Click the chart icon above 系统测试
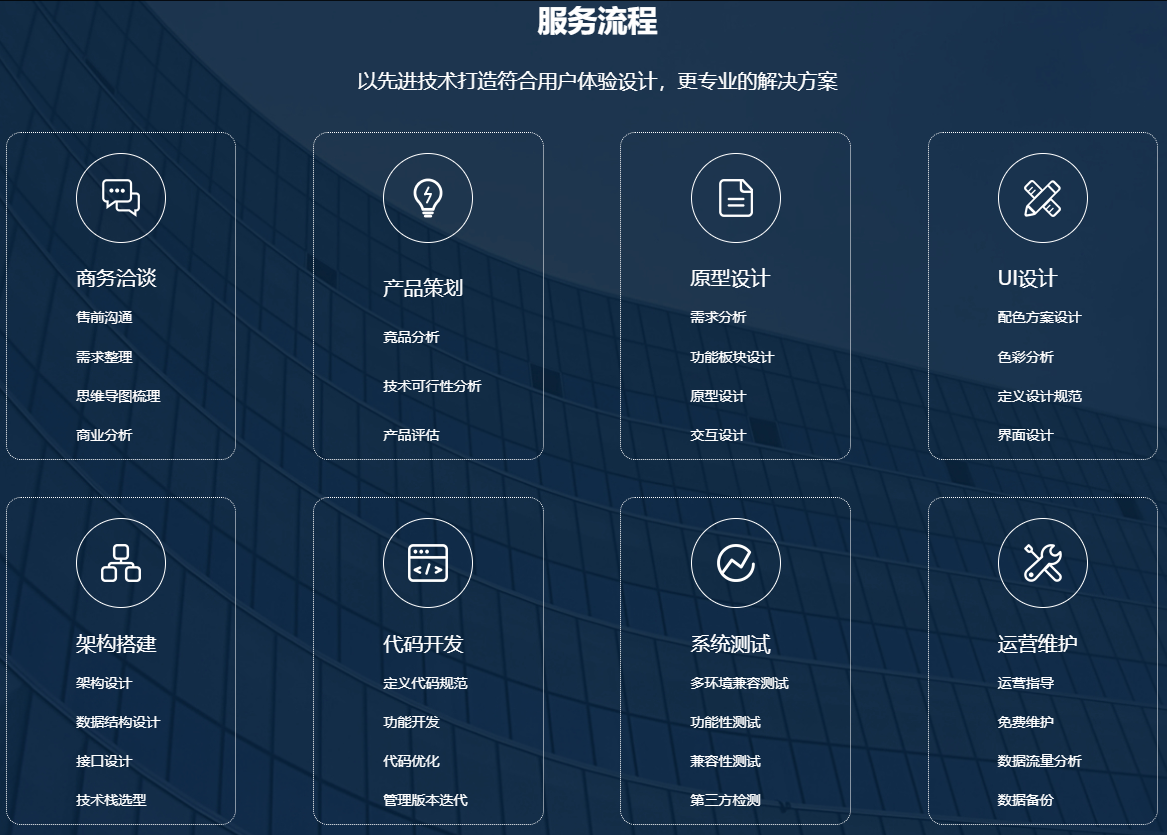The width and height of the screenshot is (1167, 835). [x=735, y=563]
